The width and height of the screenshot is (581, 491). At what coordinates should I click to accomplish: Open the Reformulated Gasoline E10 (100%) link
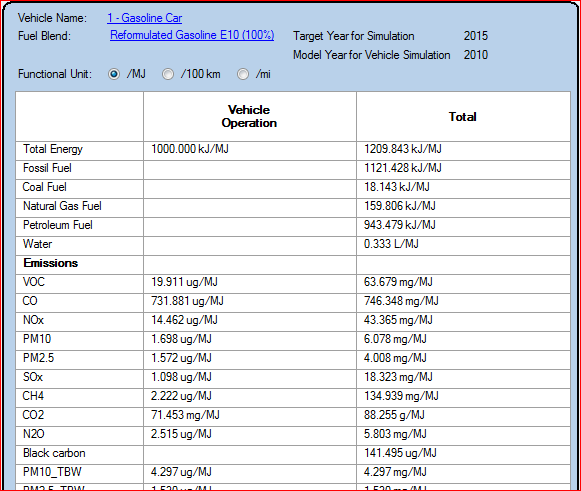point(192,35)
